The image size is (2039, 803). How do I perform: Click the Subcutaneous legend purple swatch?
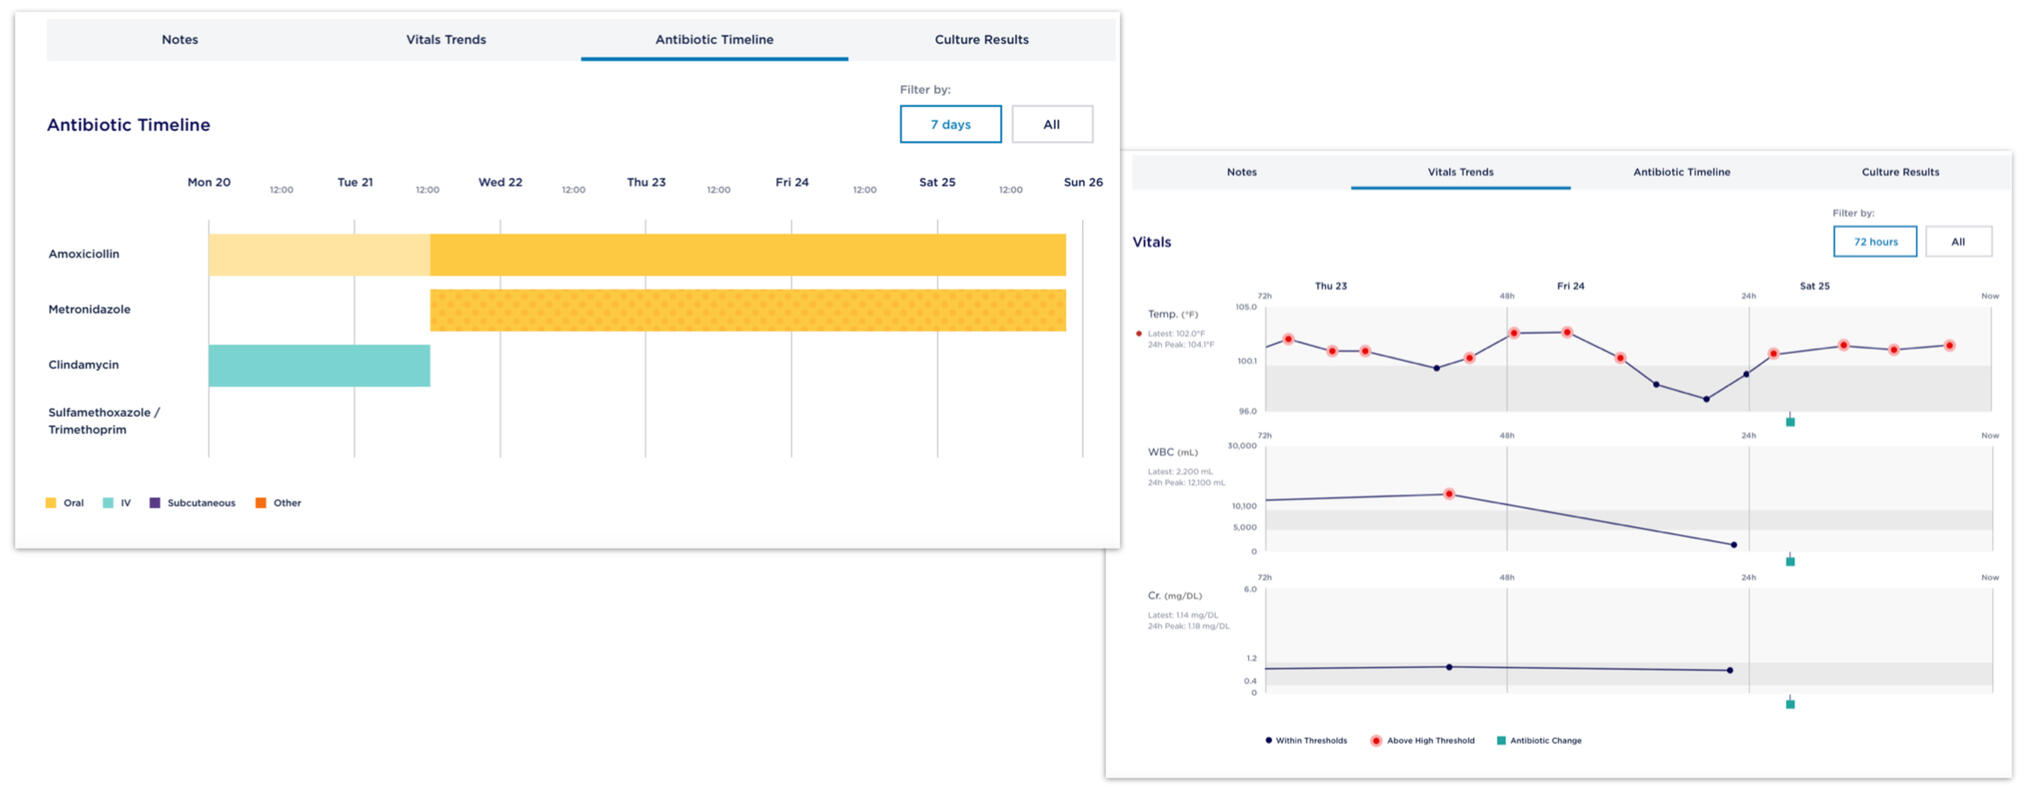(x=155, y=503)
